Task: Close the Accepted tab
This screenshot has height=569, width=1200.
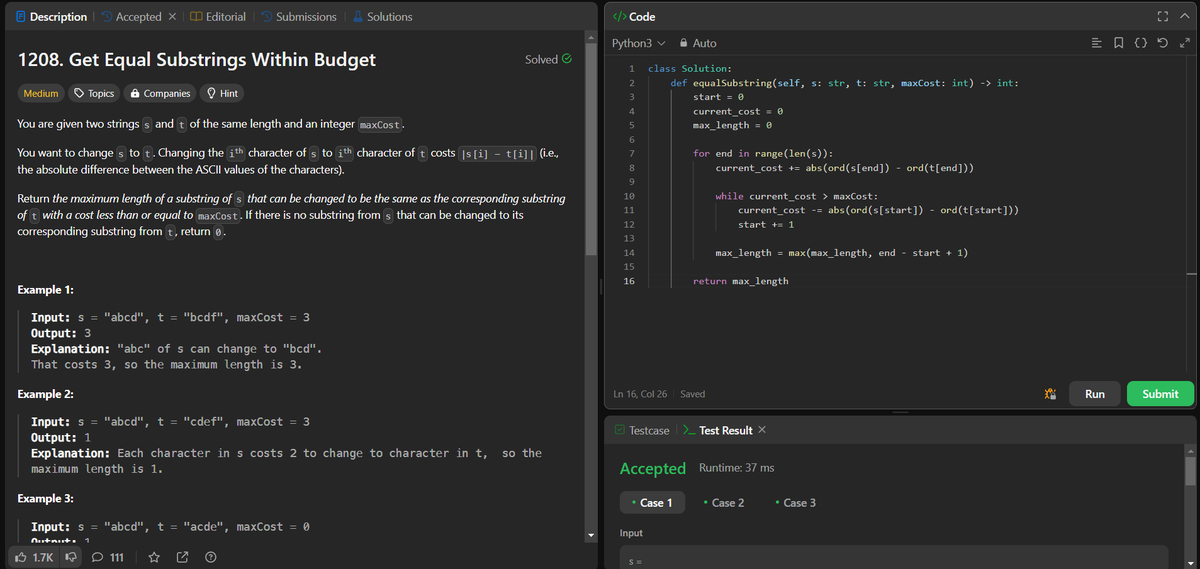Action: [171, 17]
